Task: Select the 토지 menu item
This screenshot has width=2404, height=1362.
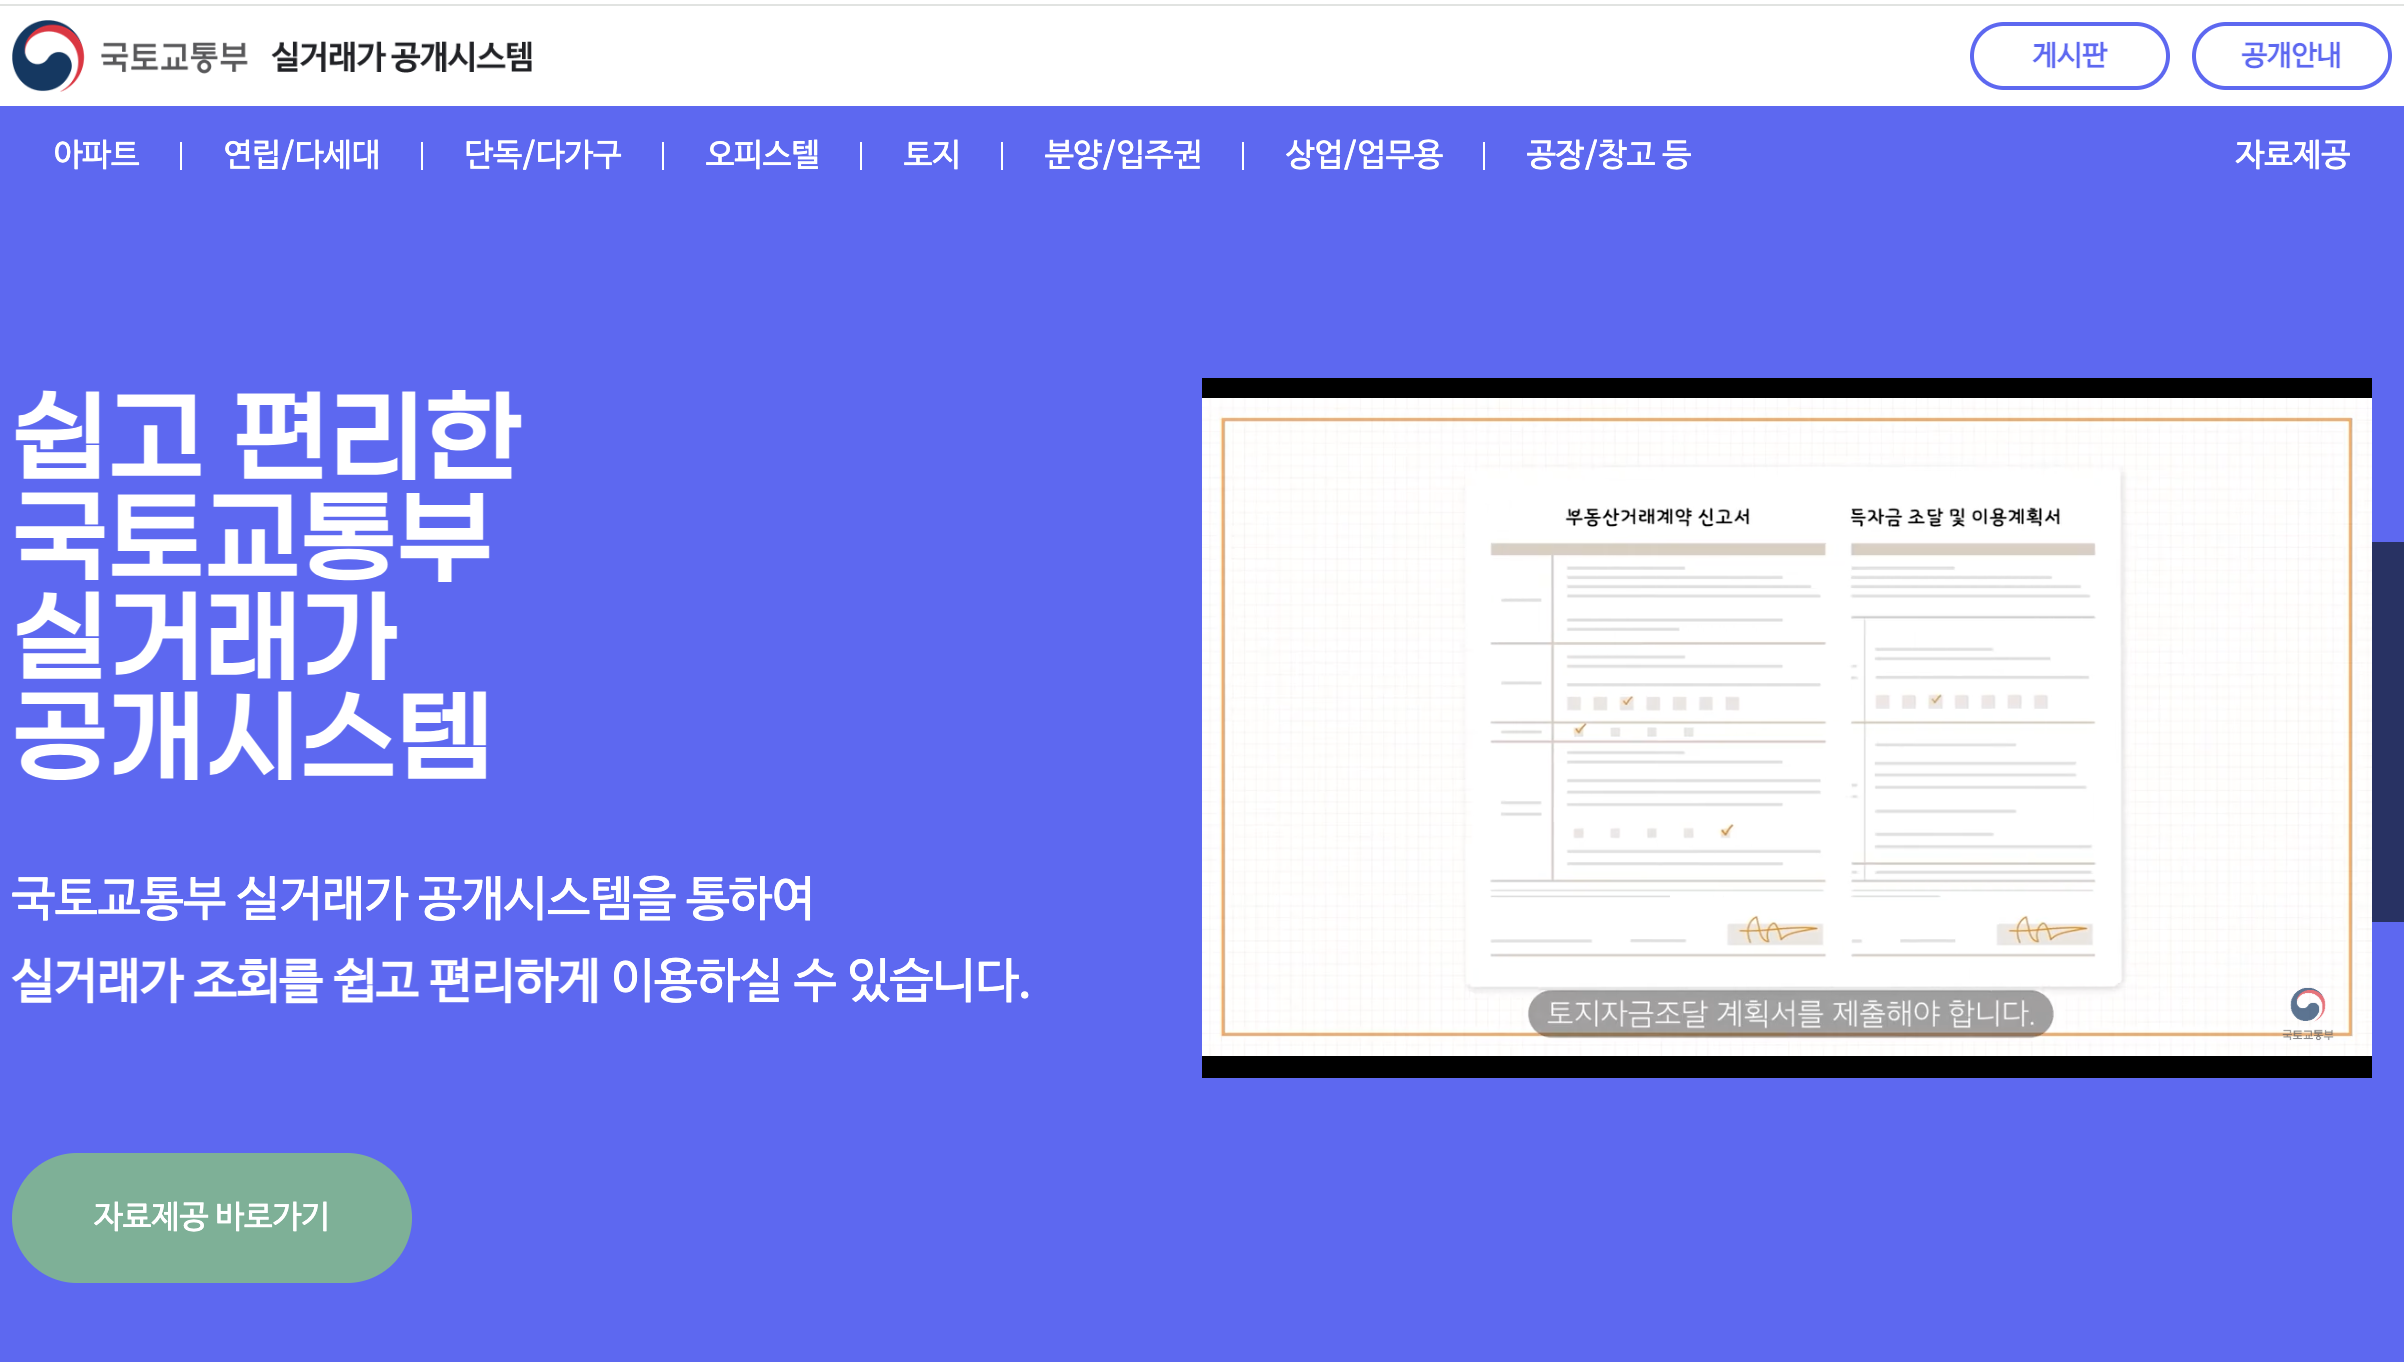Action: pos(931,154)
